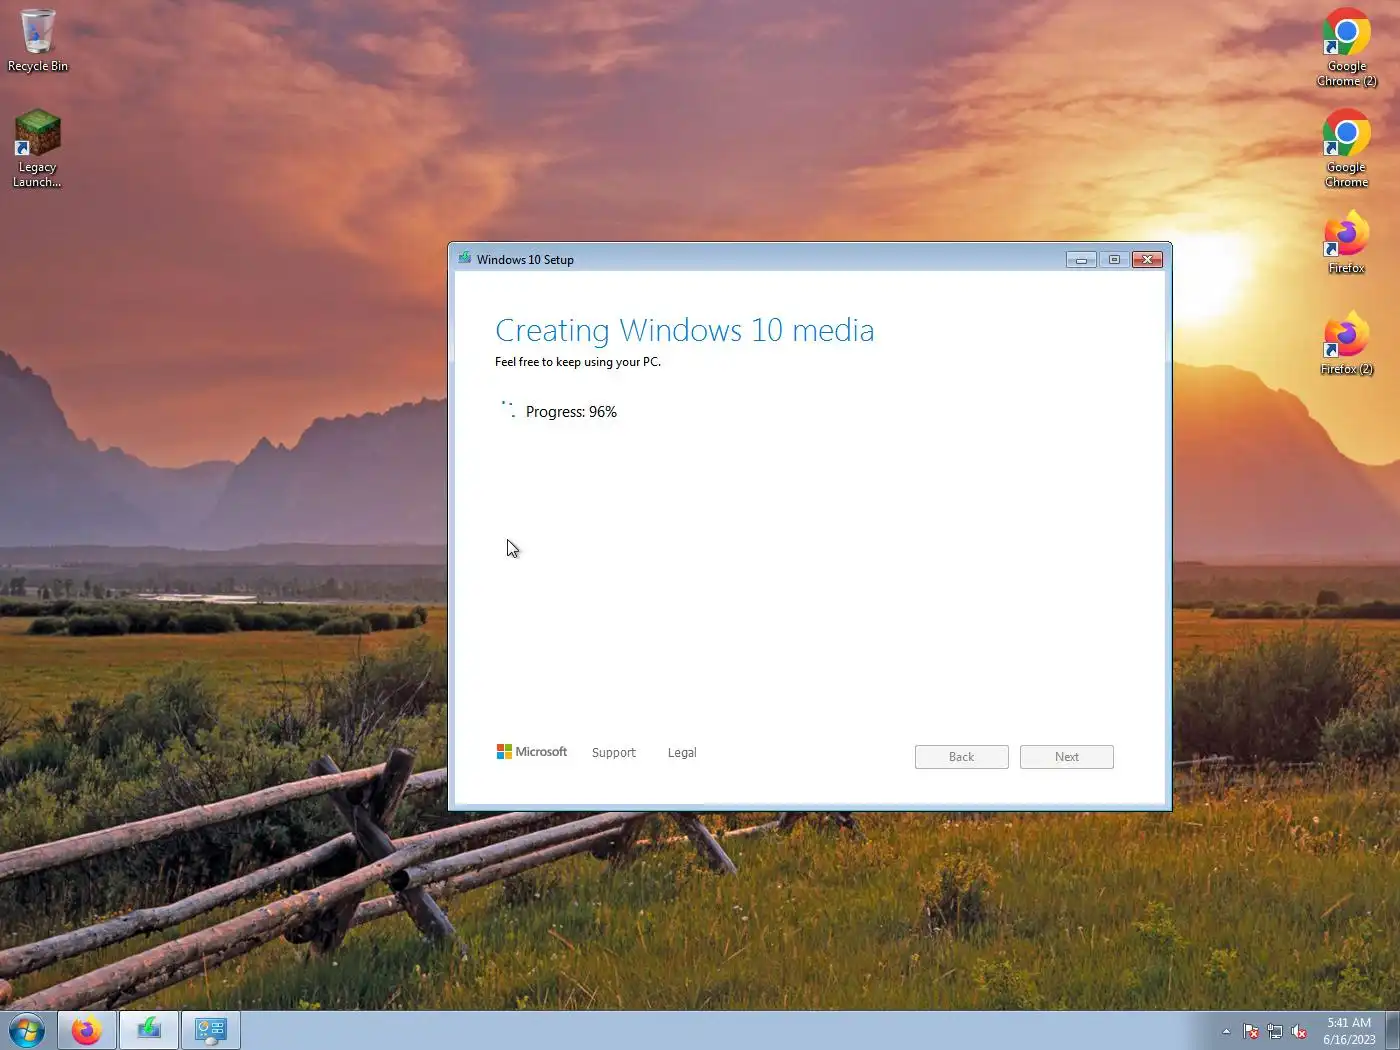The width and height of the screenshot is (1400, 1050).
Task: Click the Next button
Action: coord(1066,757)
